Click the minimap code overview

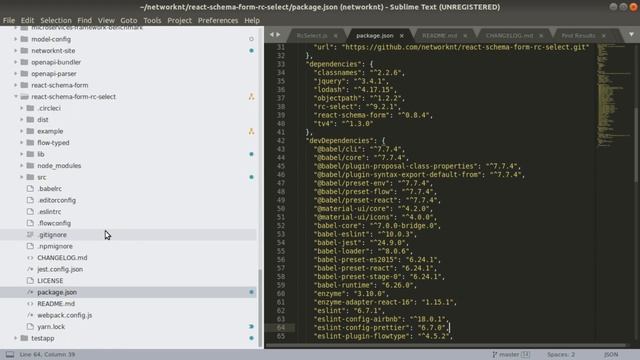tap(614, 95)
